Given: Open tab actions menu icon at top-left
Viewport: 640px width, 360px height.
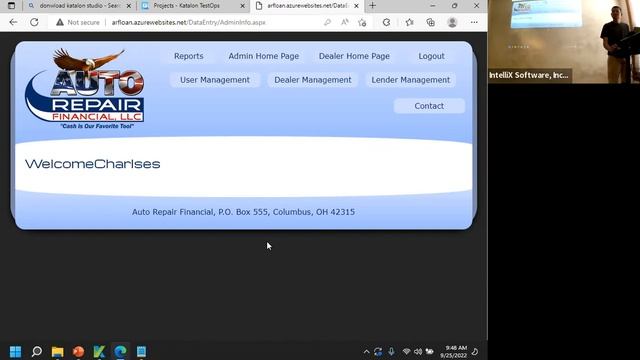Looking at the screenshot, I should [11, 6].
